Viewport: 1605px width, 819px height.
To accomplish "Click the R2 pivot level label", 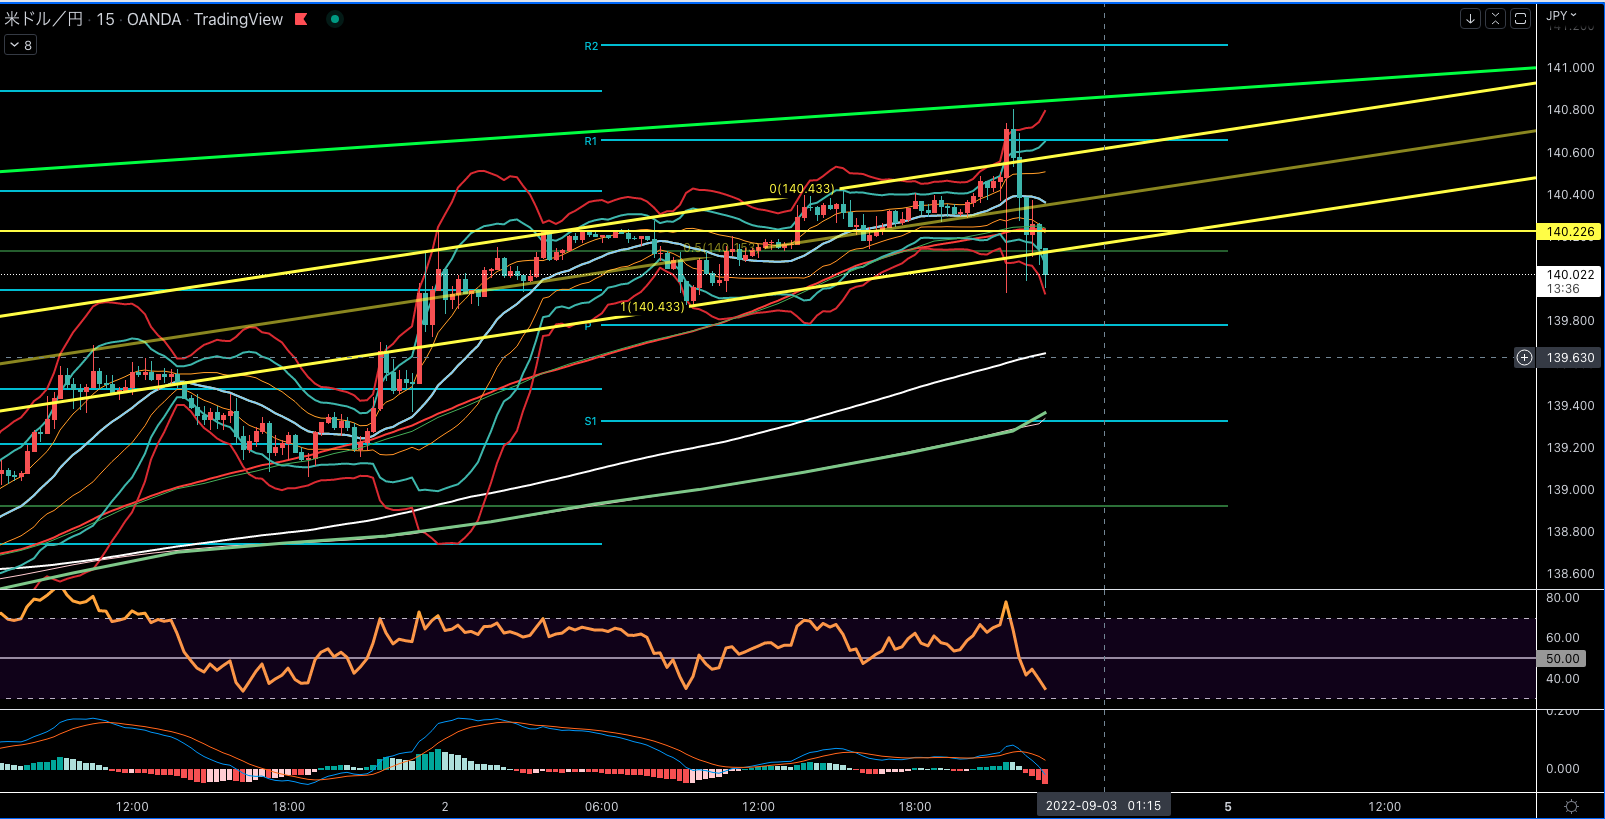I will (x=591, y=46).
